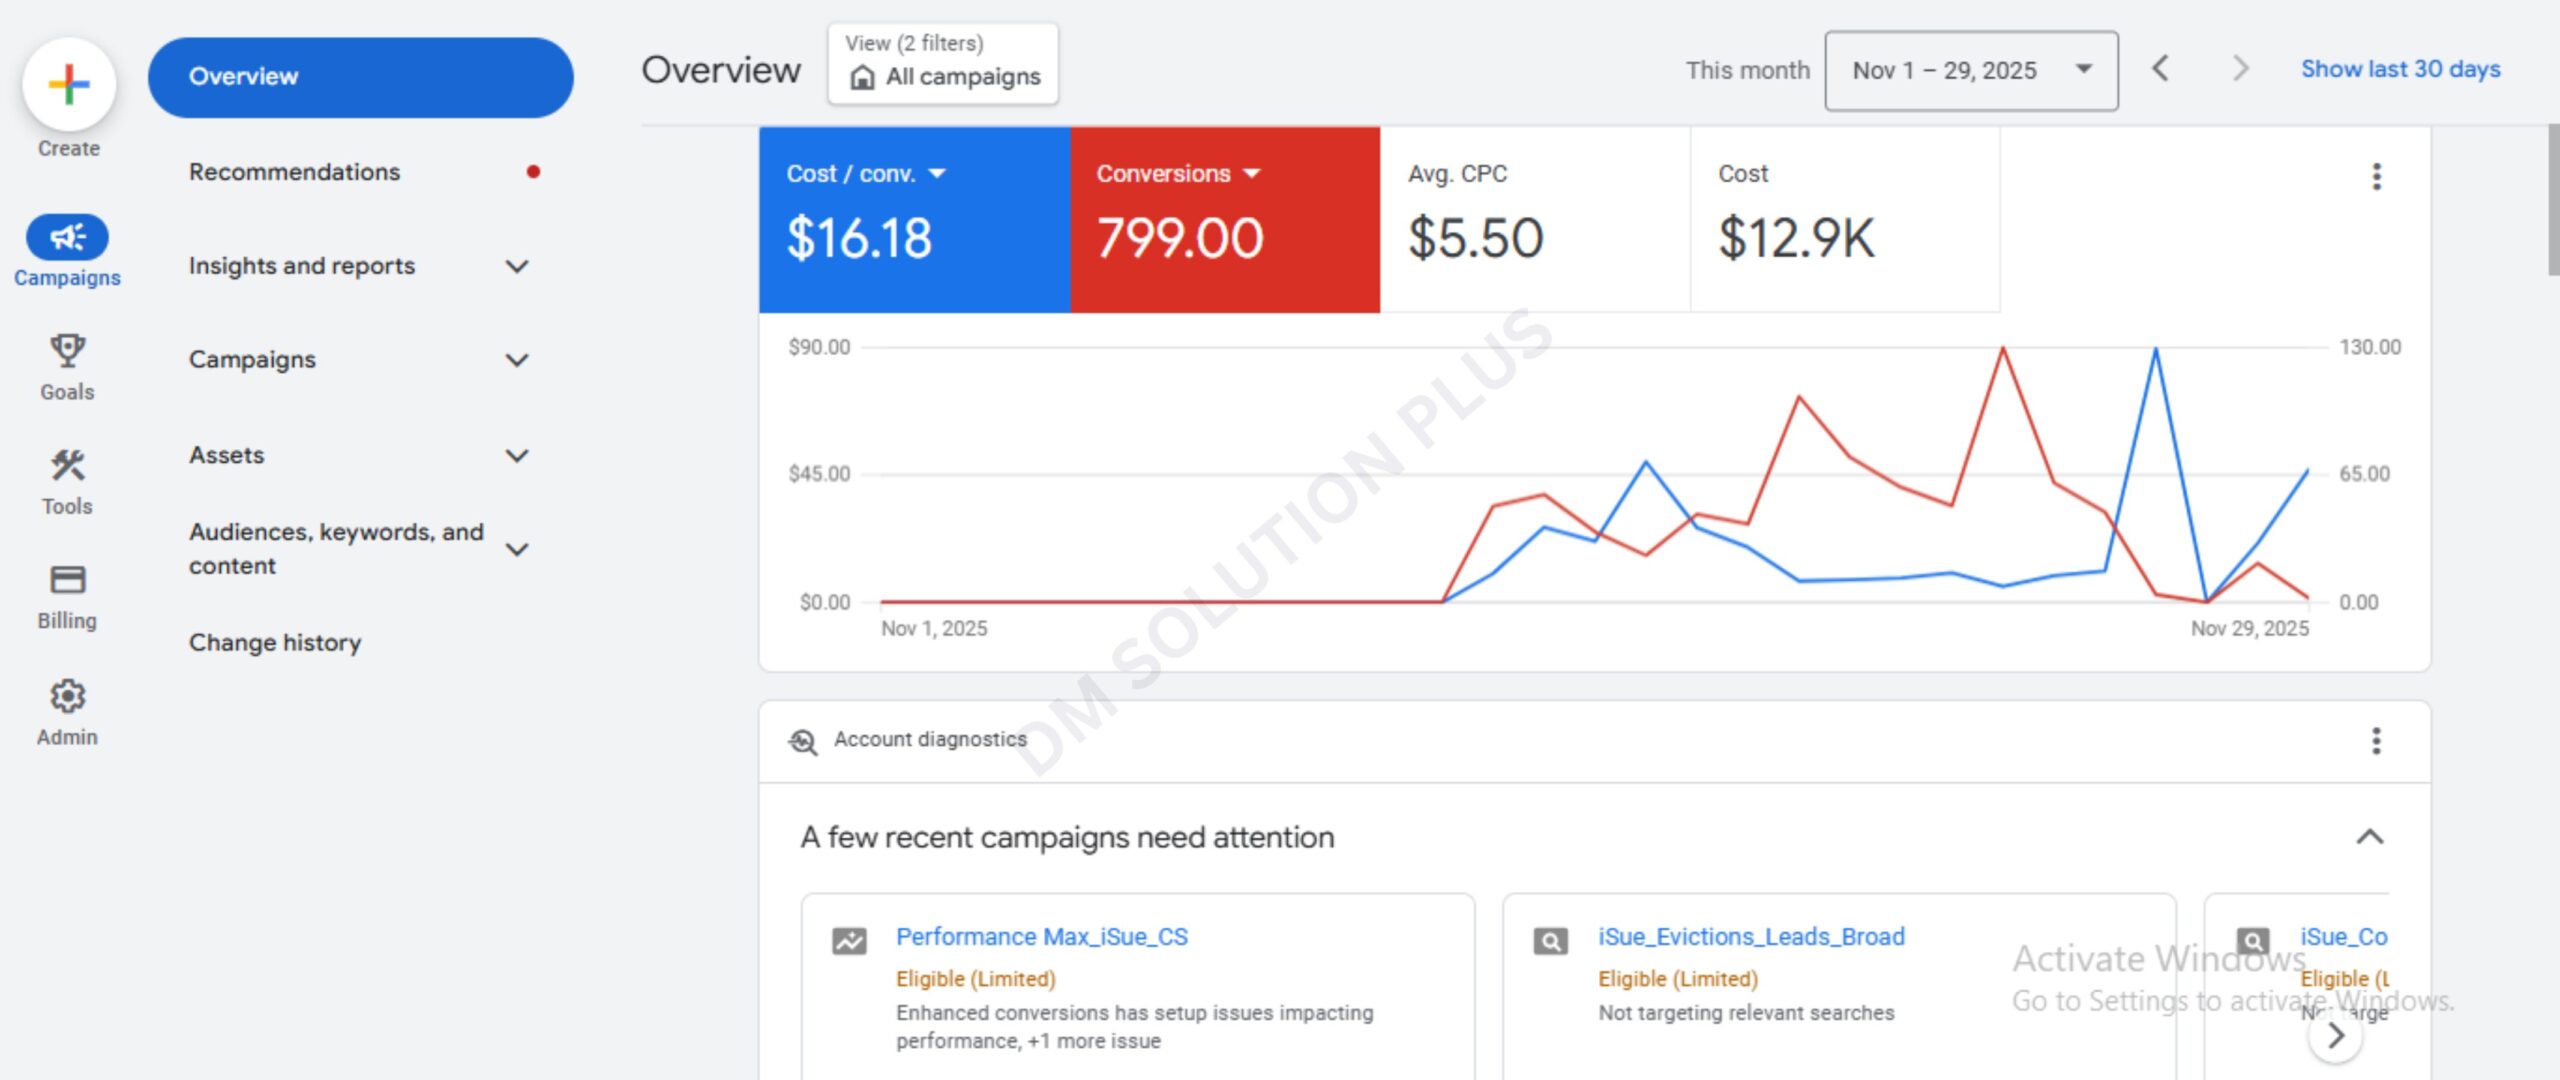
Task: Open the Recommendations menu item
Action: [x=294, y=172]
